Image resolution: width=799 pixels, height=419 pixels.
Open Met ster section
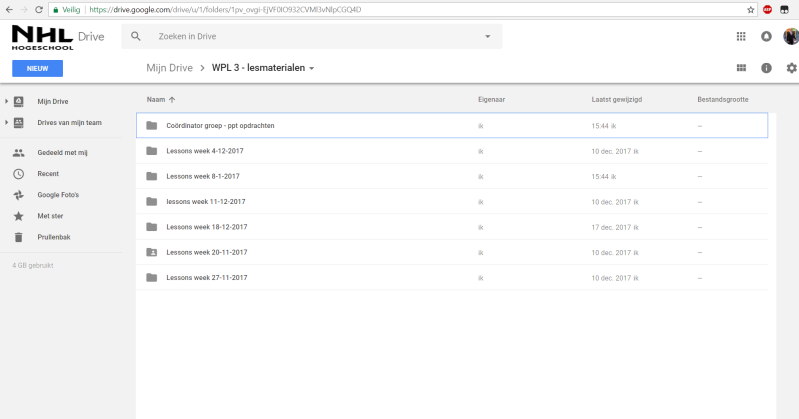pos(50,216)
